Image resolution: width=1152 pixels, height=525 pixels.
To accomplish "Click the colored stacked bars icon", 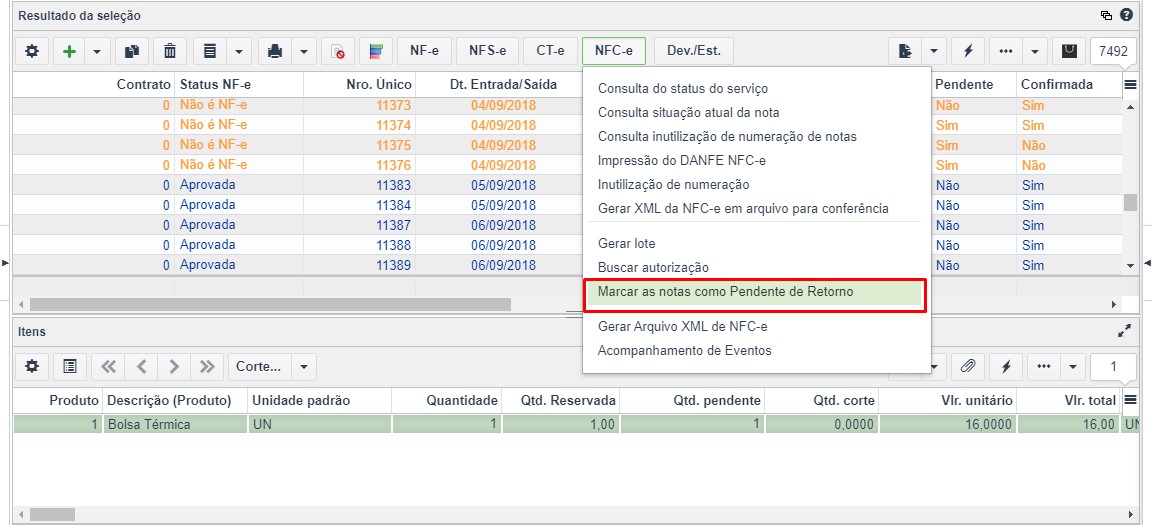I will click(376, 51).
